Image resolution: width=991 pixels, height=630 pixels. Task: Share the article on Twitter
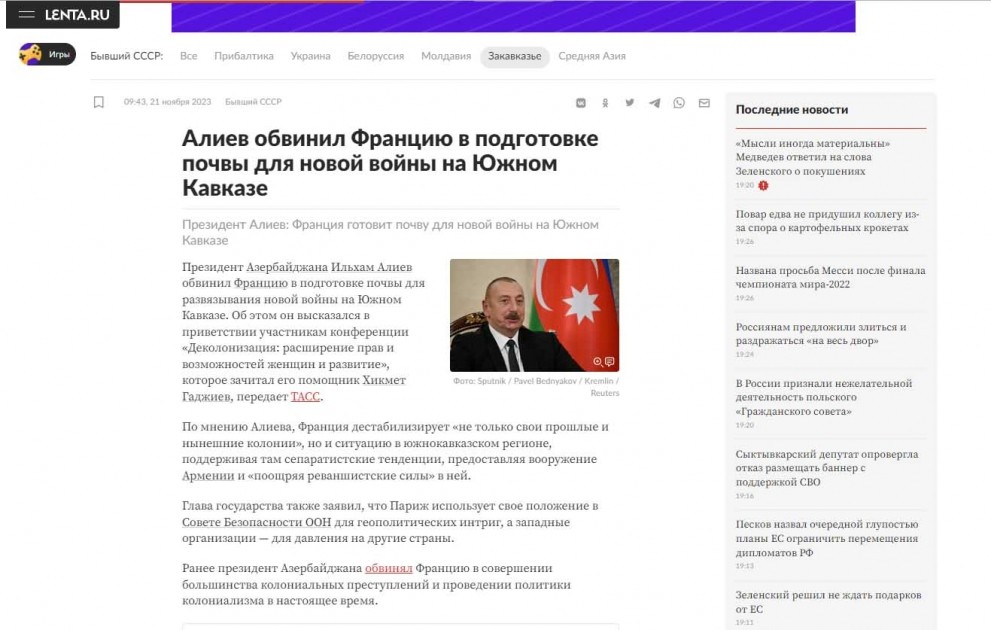(x=629, y=101)
